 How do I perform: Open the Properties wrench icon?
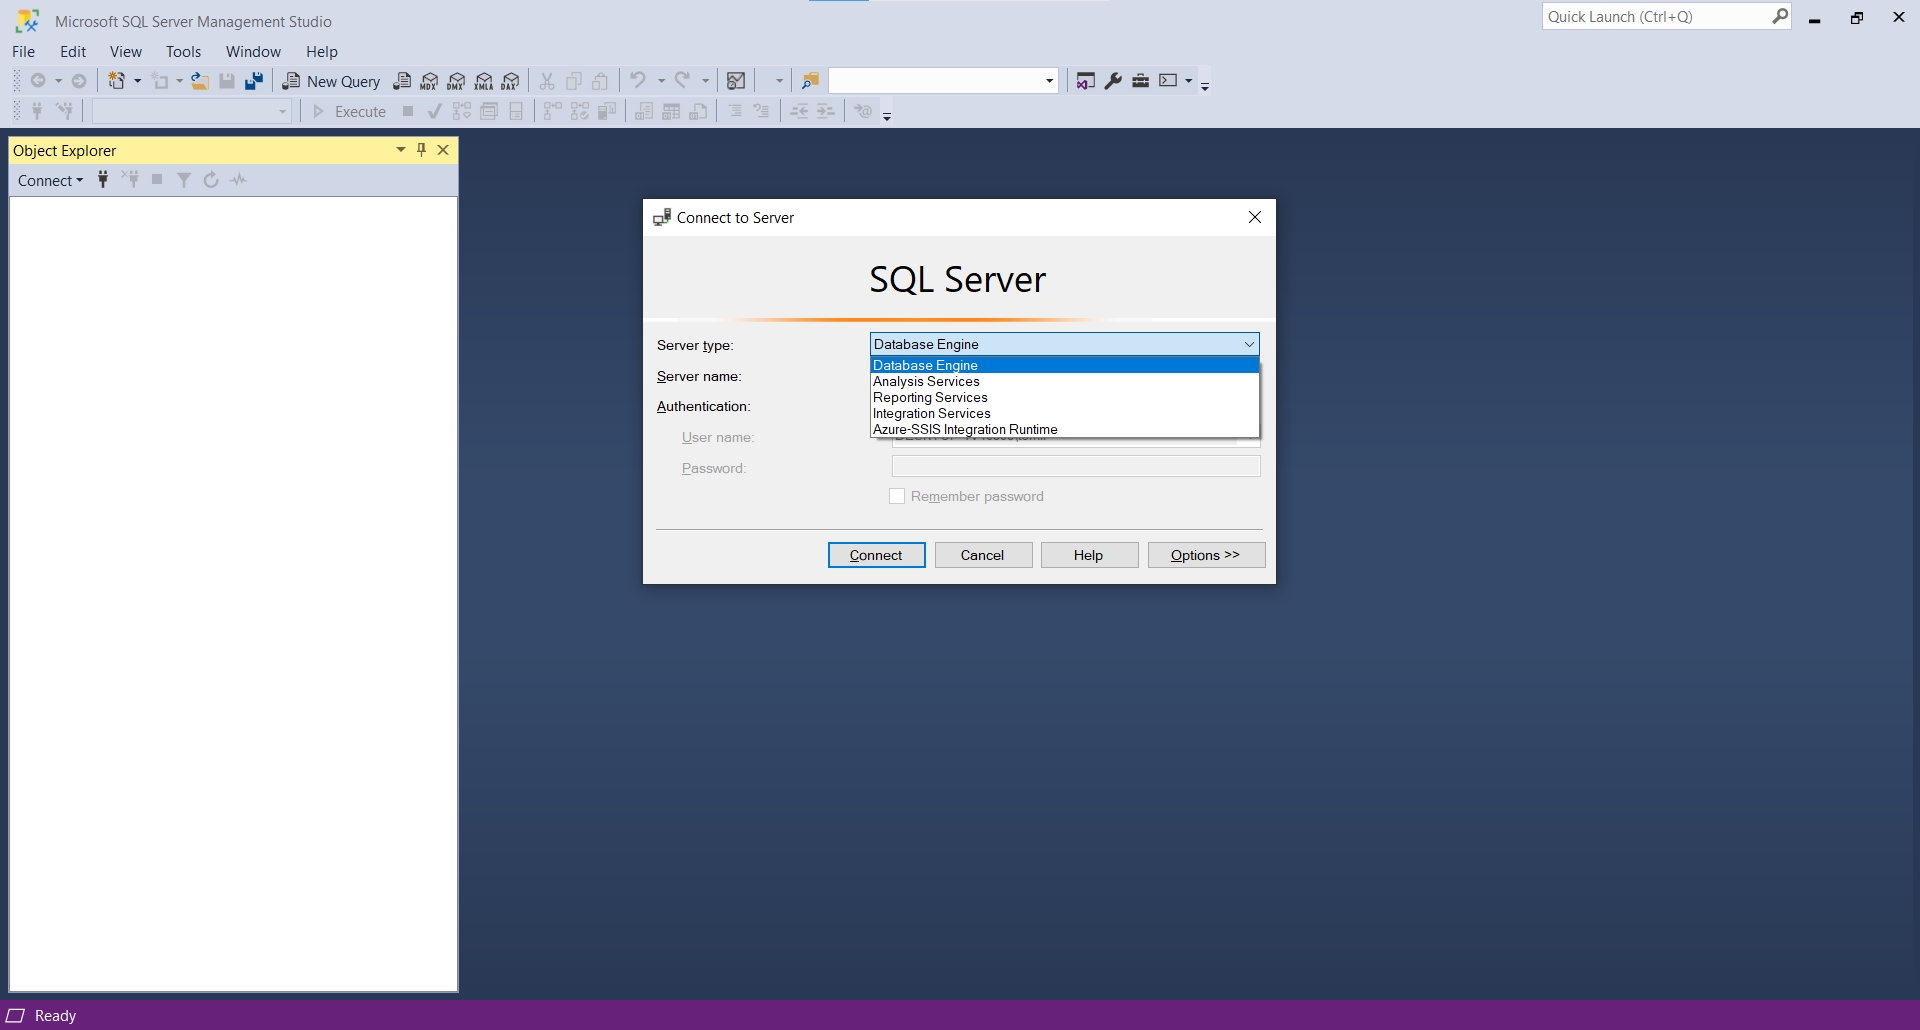tap(1113, 81)
